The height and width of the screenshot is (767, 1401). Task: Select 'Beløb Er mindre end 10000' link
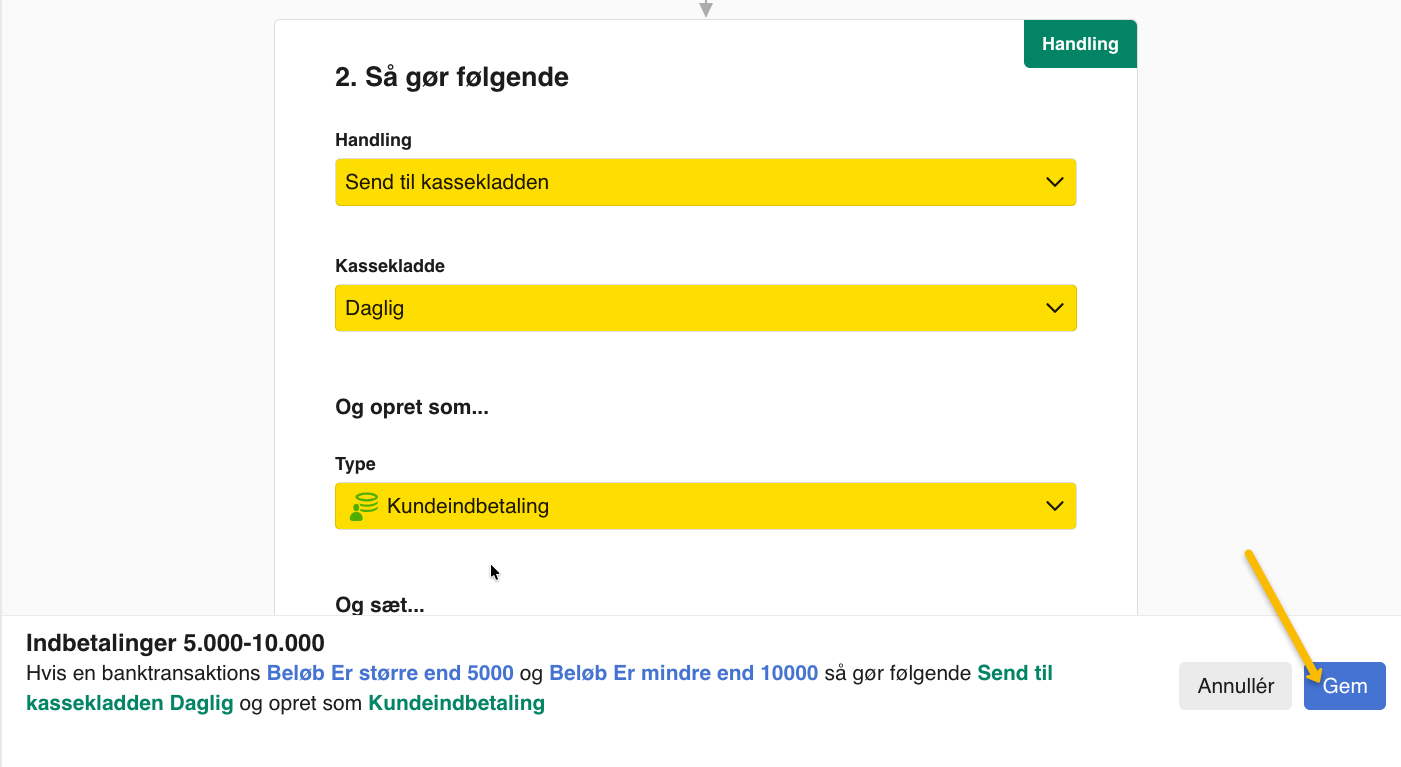[x=683, y=673]
